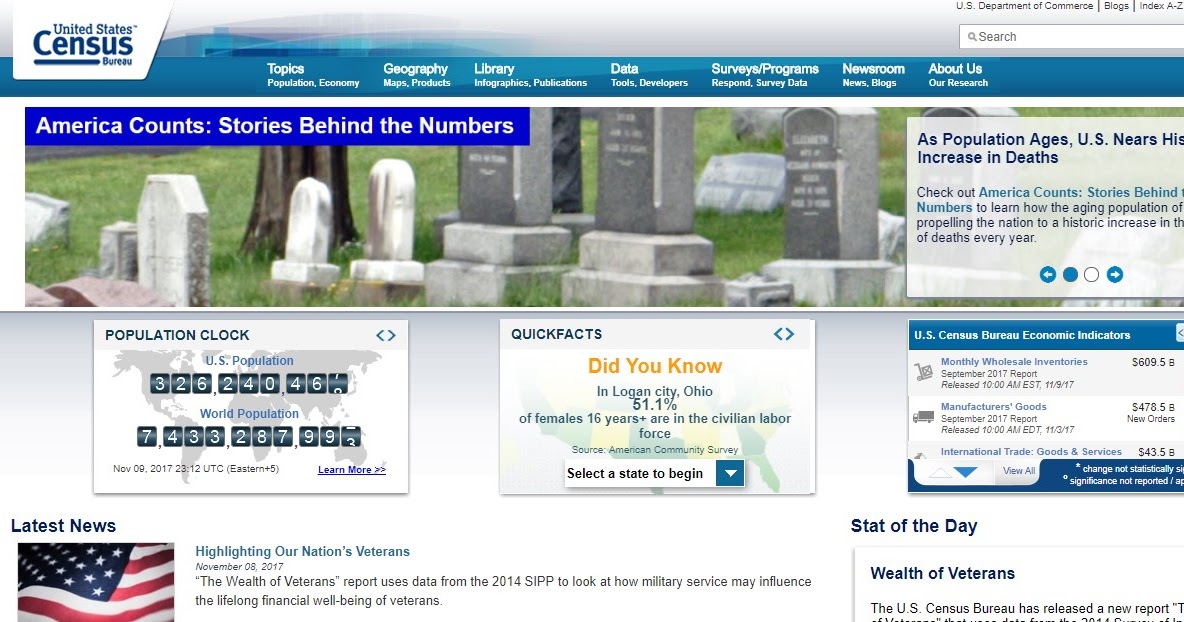Open the Topics menu

[x=313, y=75]
